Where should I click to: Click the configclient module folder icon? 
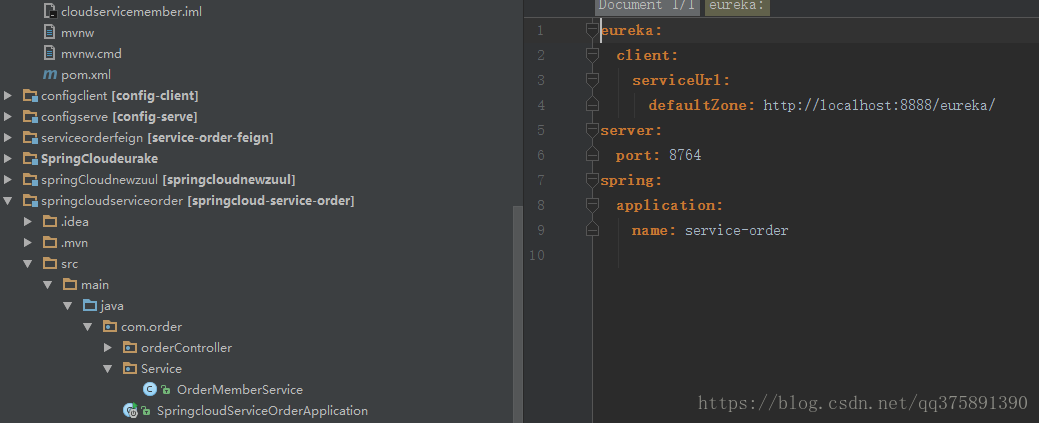(30, 96)
